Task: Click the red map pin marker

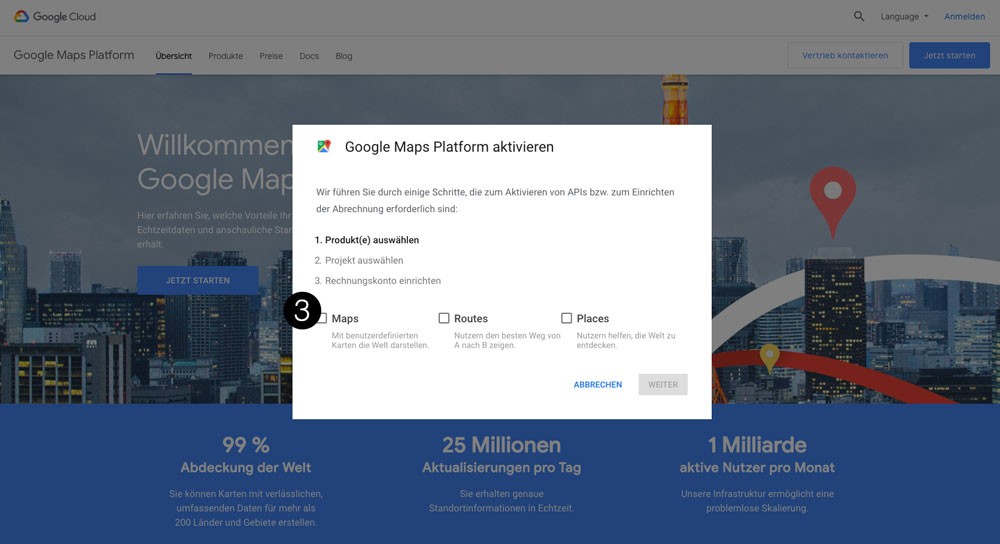Action: click(832, 198)
